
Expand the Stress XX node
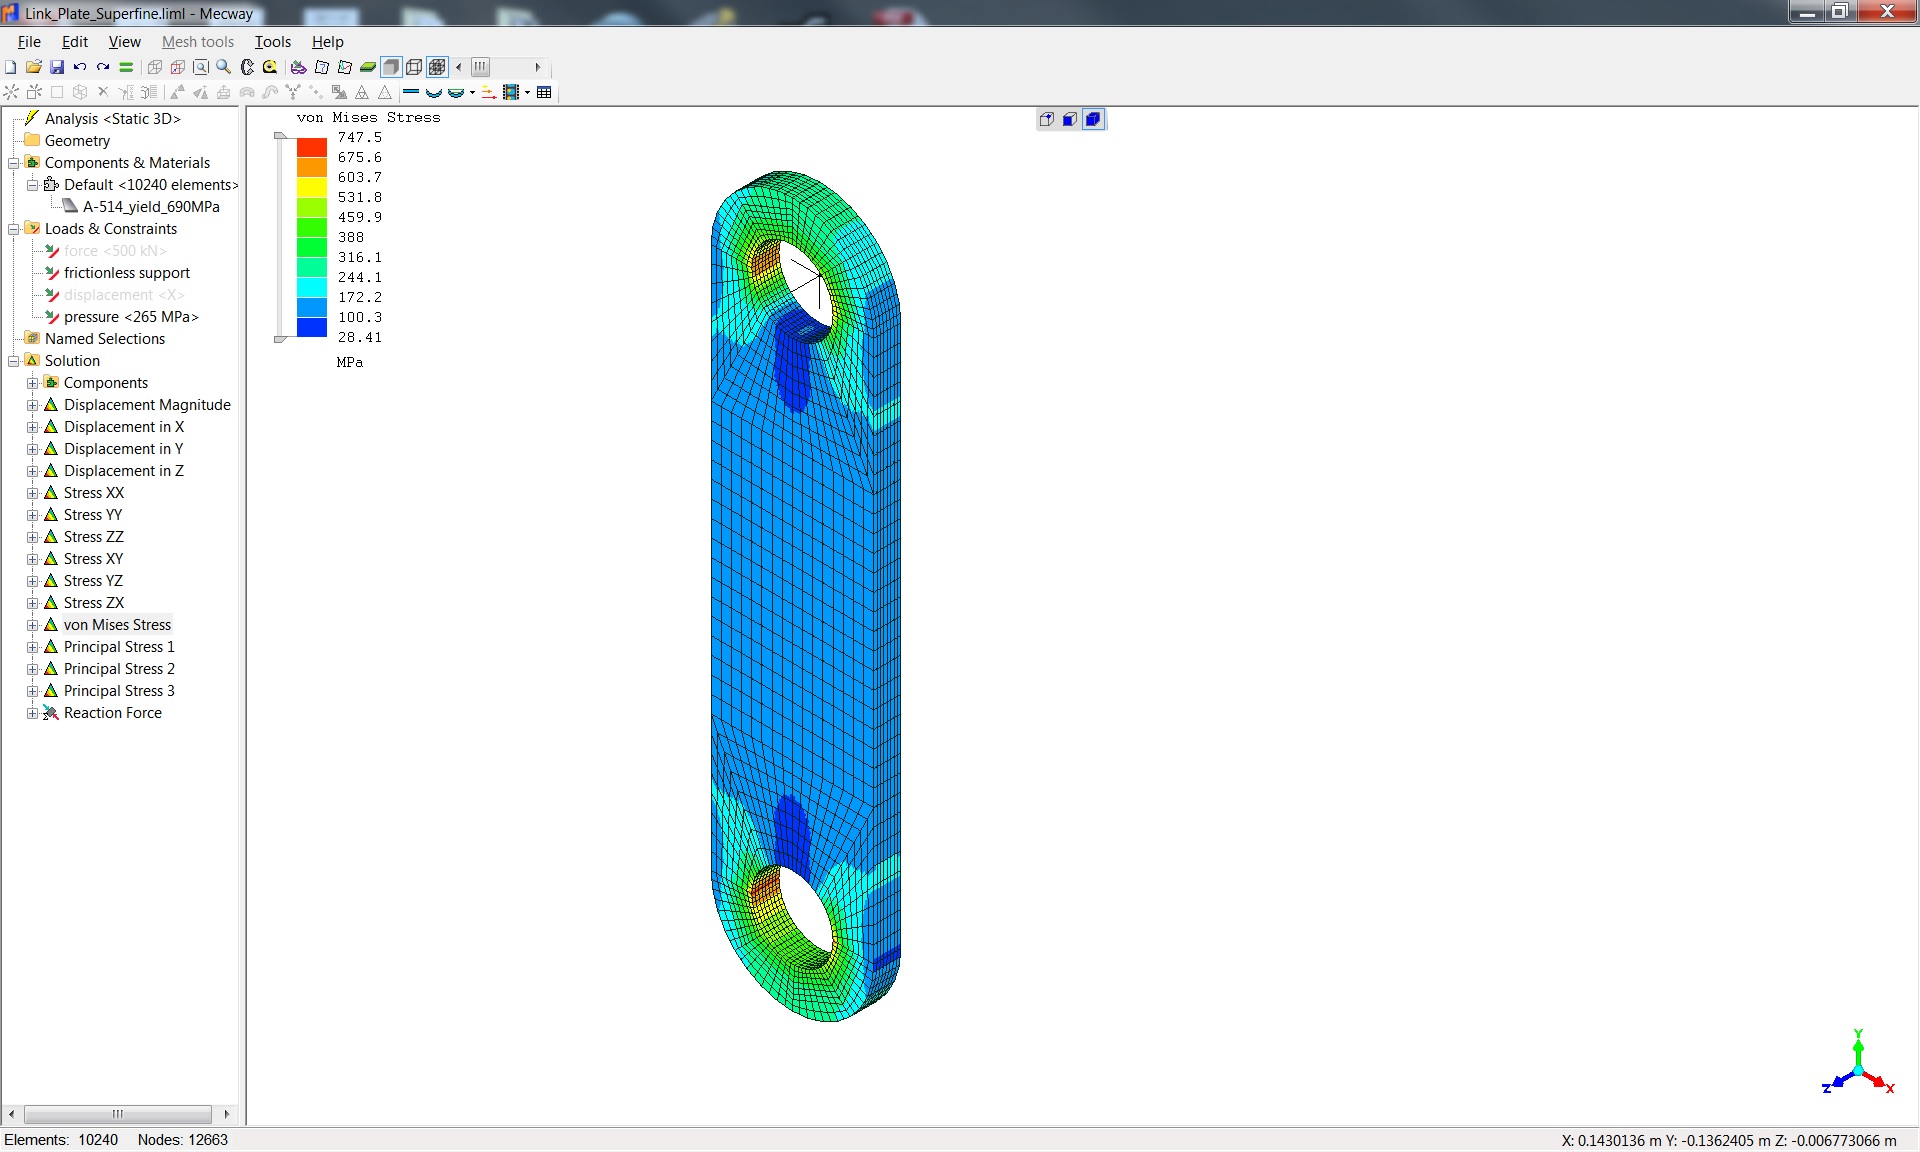[33, 493]
